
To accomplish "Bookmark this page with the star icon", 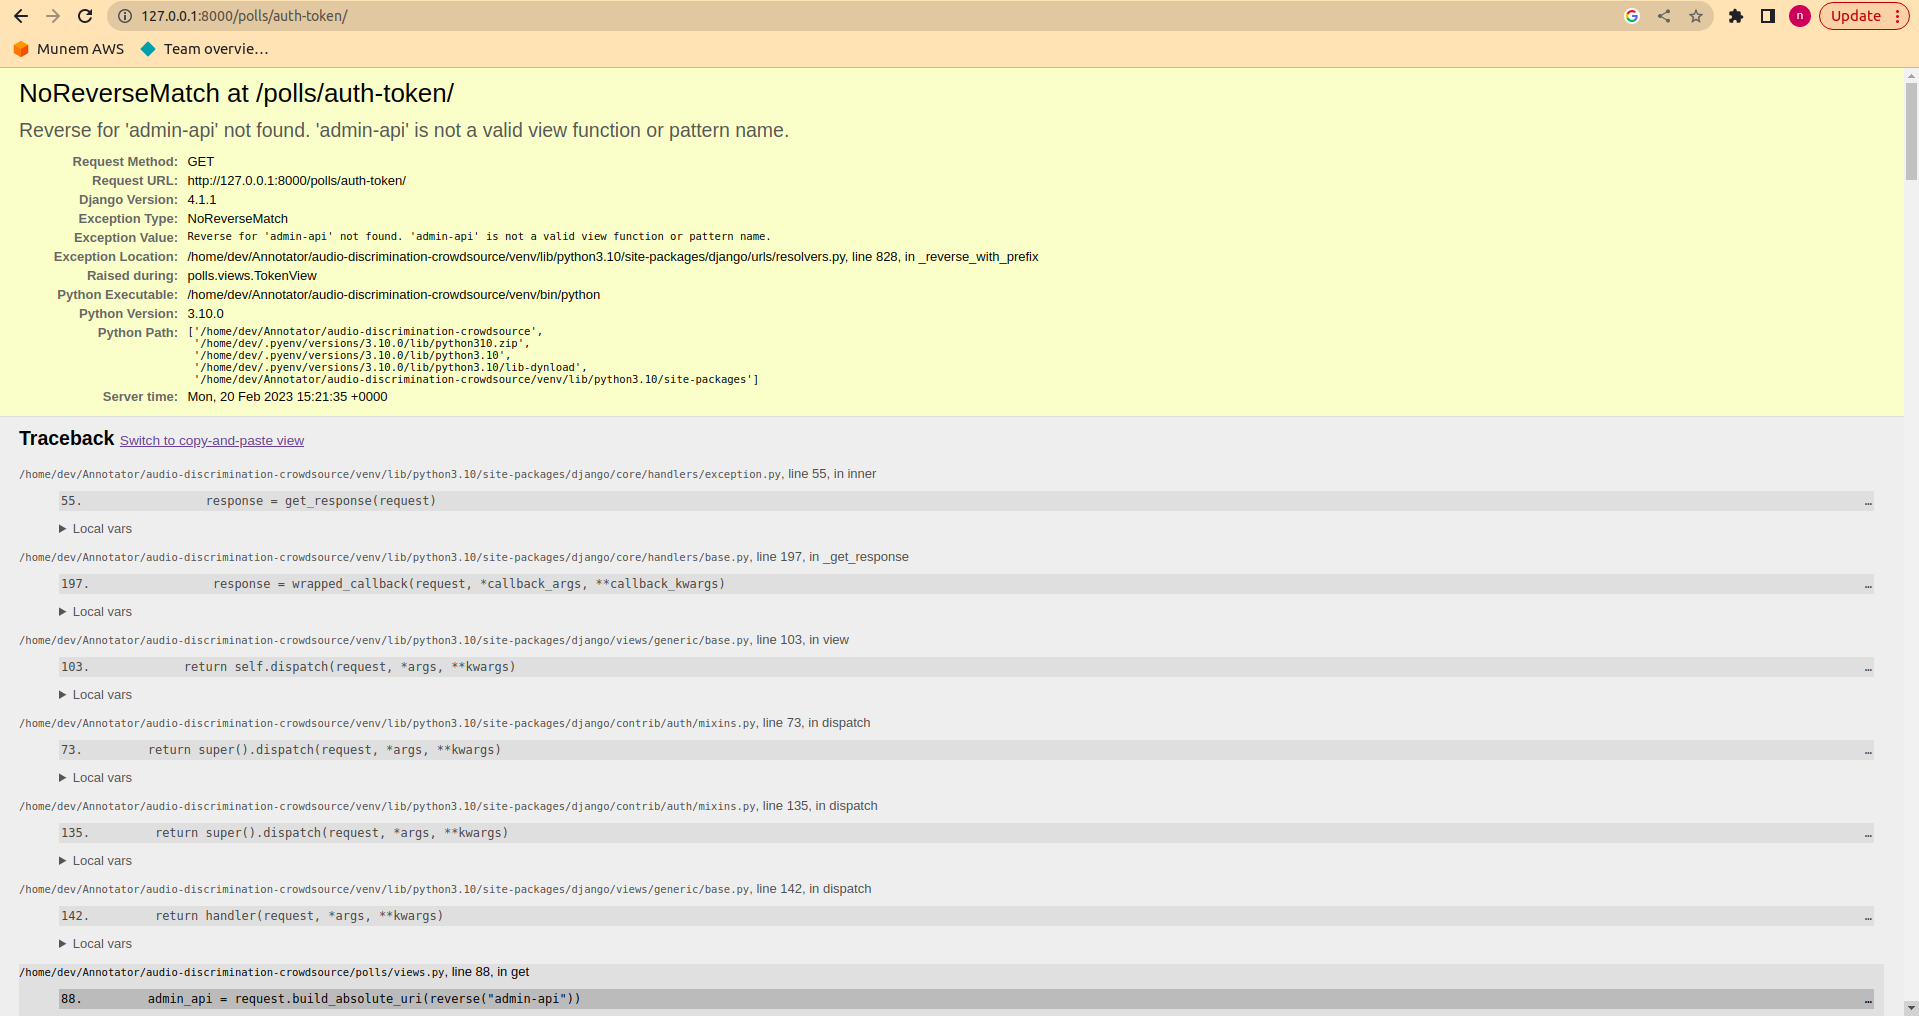I will pos(1696,16).
